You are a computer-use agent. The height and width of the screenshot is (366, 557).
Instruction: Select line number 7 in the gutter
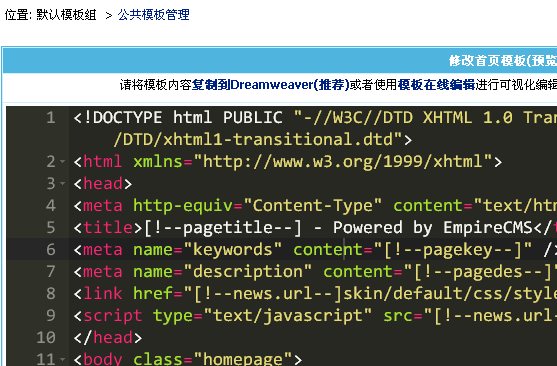pos(51,271)
